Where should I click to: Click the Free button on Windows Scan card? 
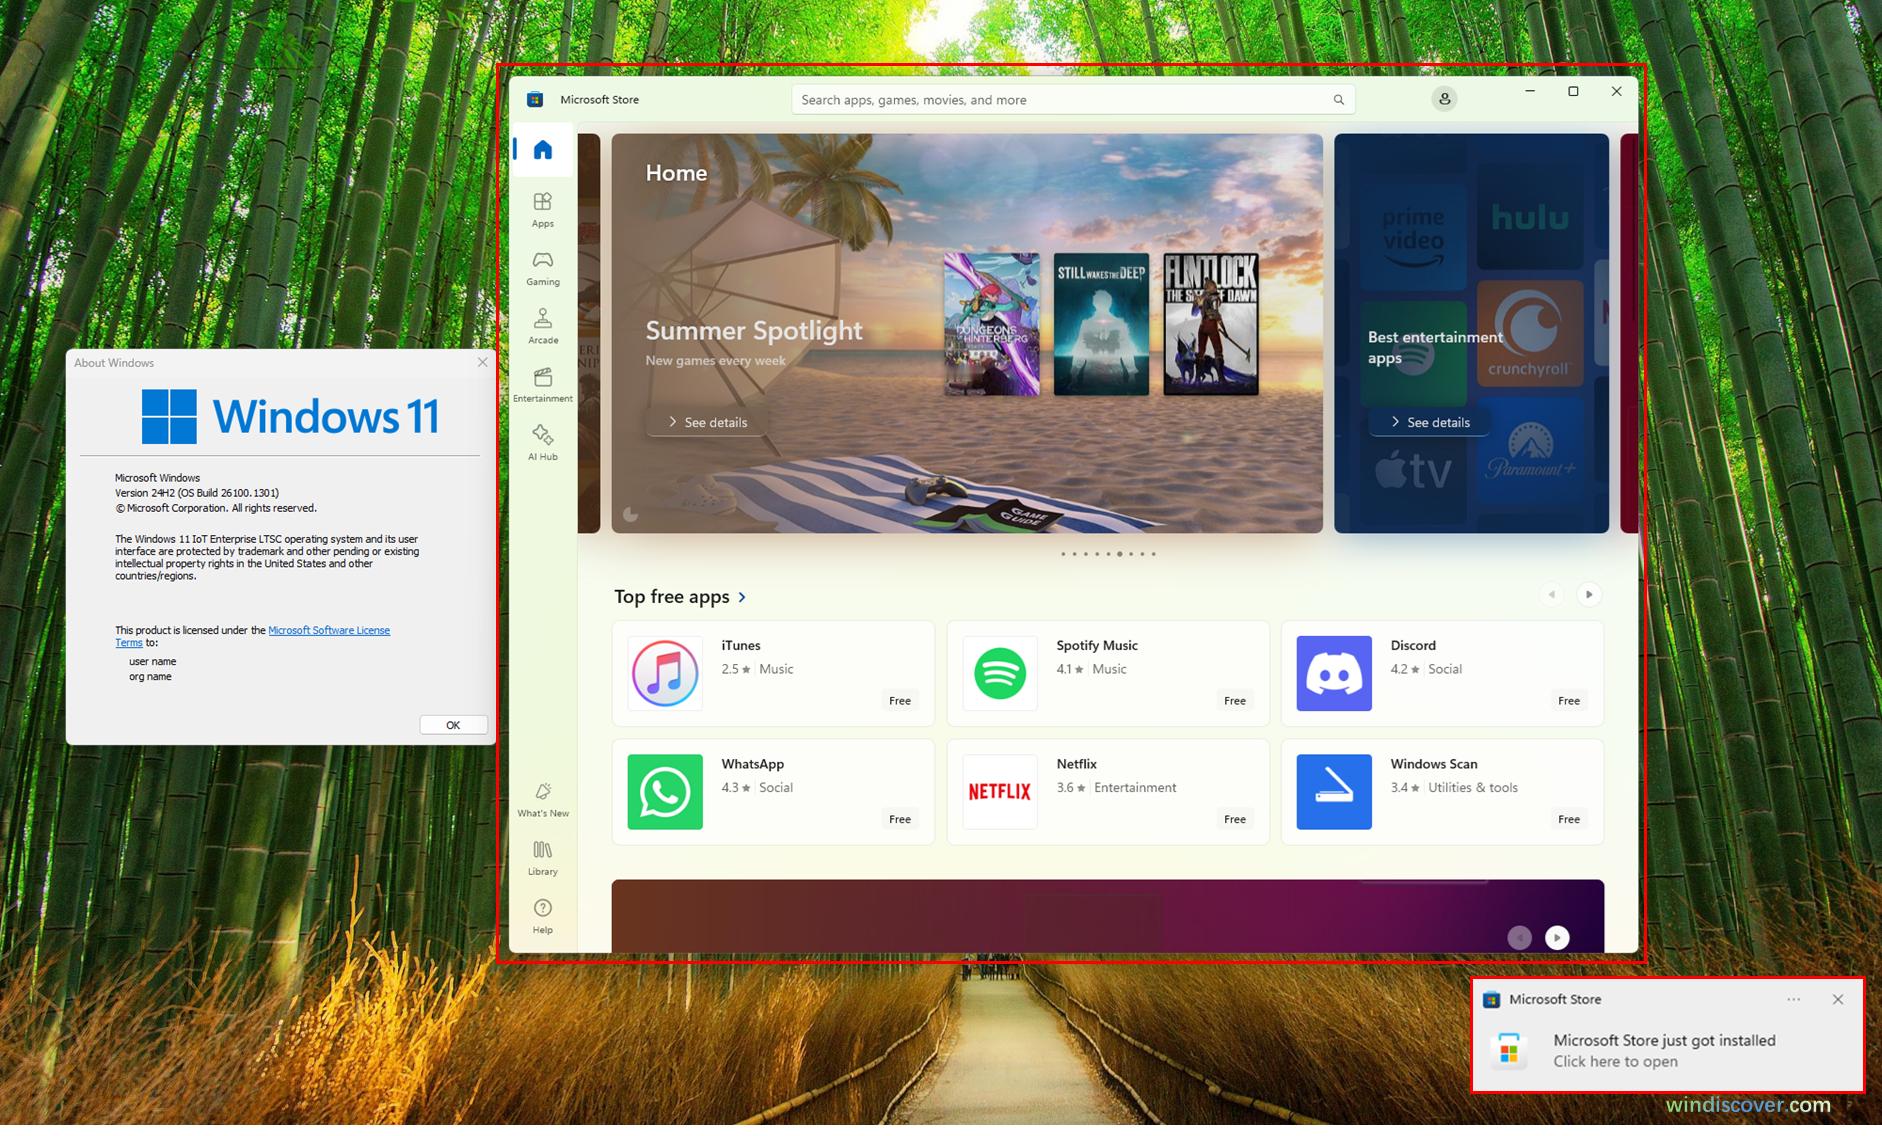click(1569, 819)
